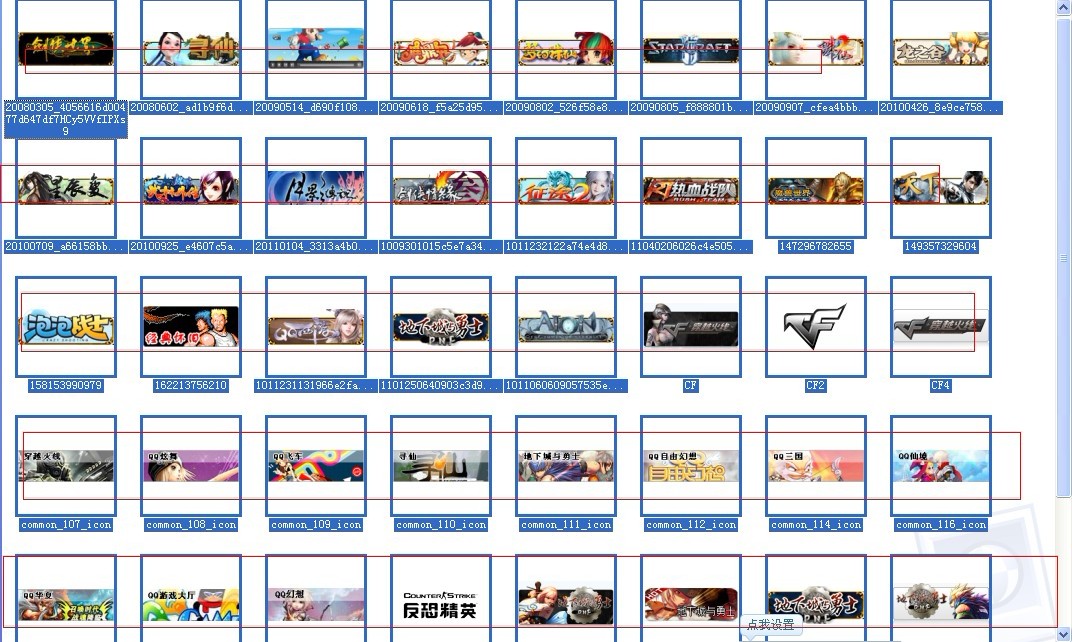This screenshot has height=642, width=1072.
Task: Click the file name 1011231131966e2fa...
Action: 316,385
